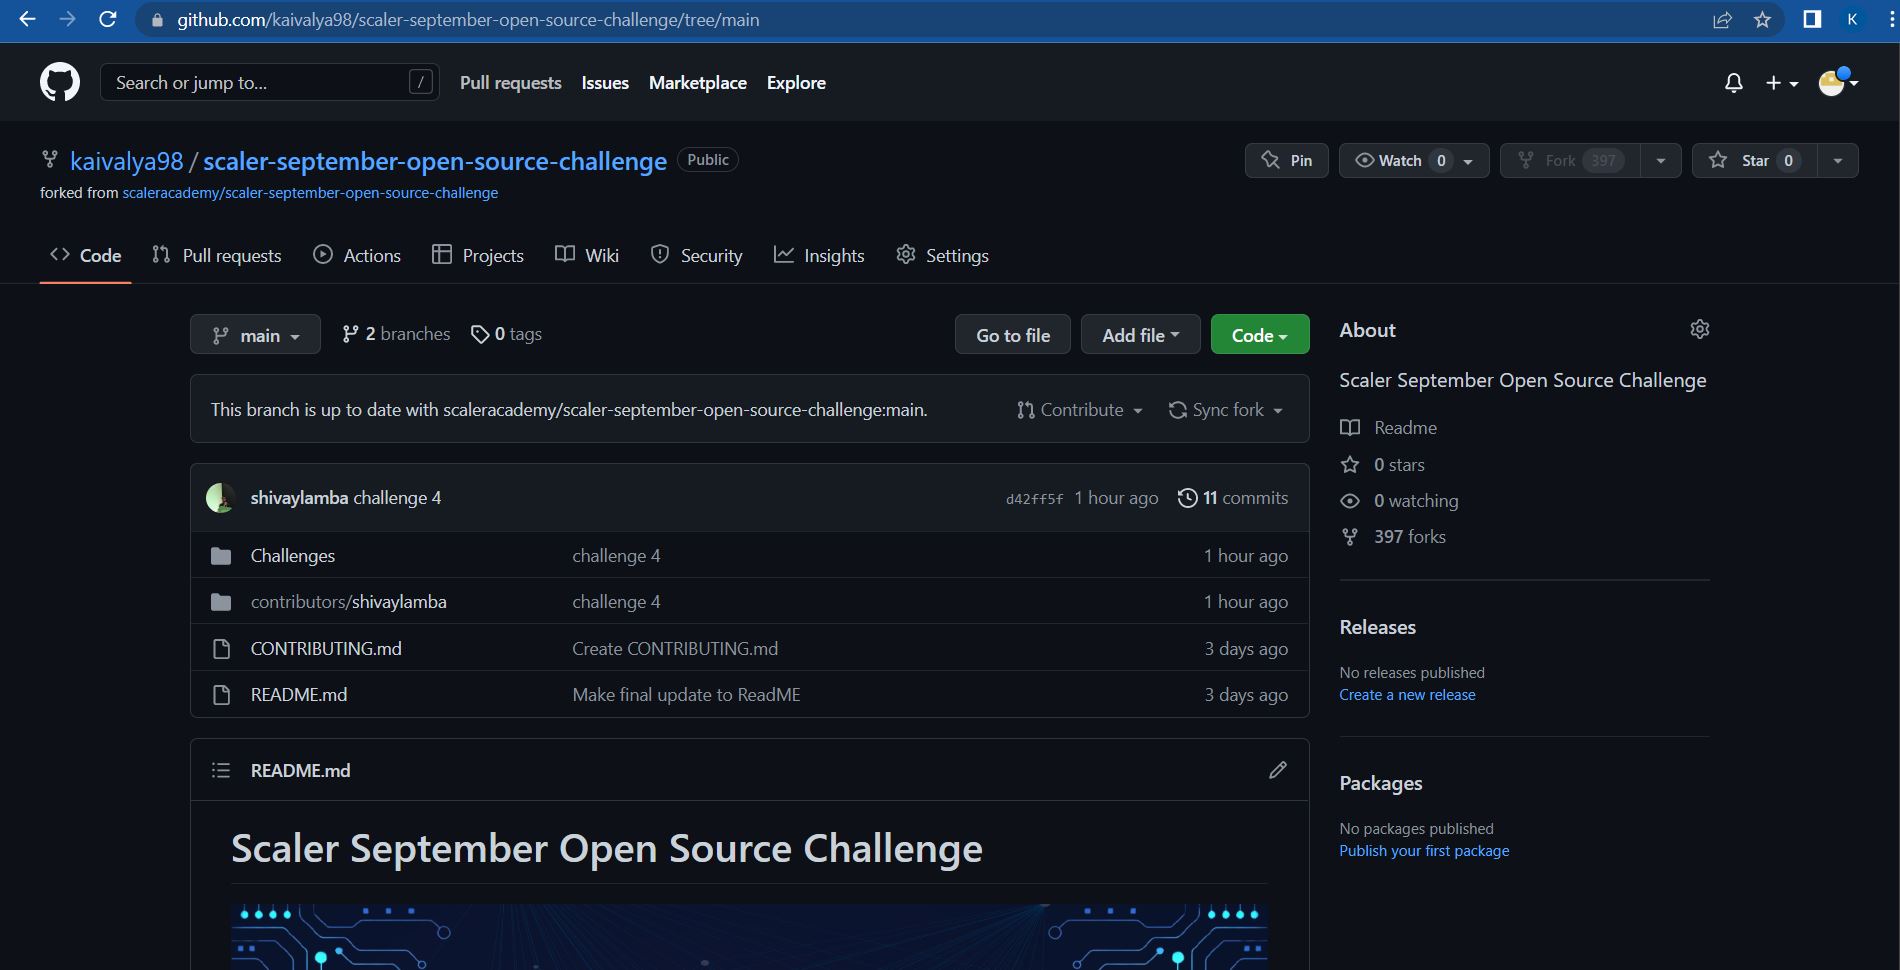Viewport: 1900px width, 970px height.
Task: View 0 stars in About sidebar
Action: pos(1383,465)
